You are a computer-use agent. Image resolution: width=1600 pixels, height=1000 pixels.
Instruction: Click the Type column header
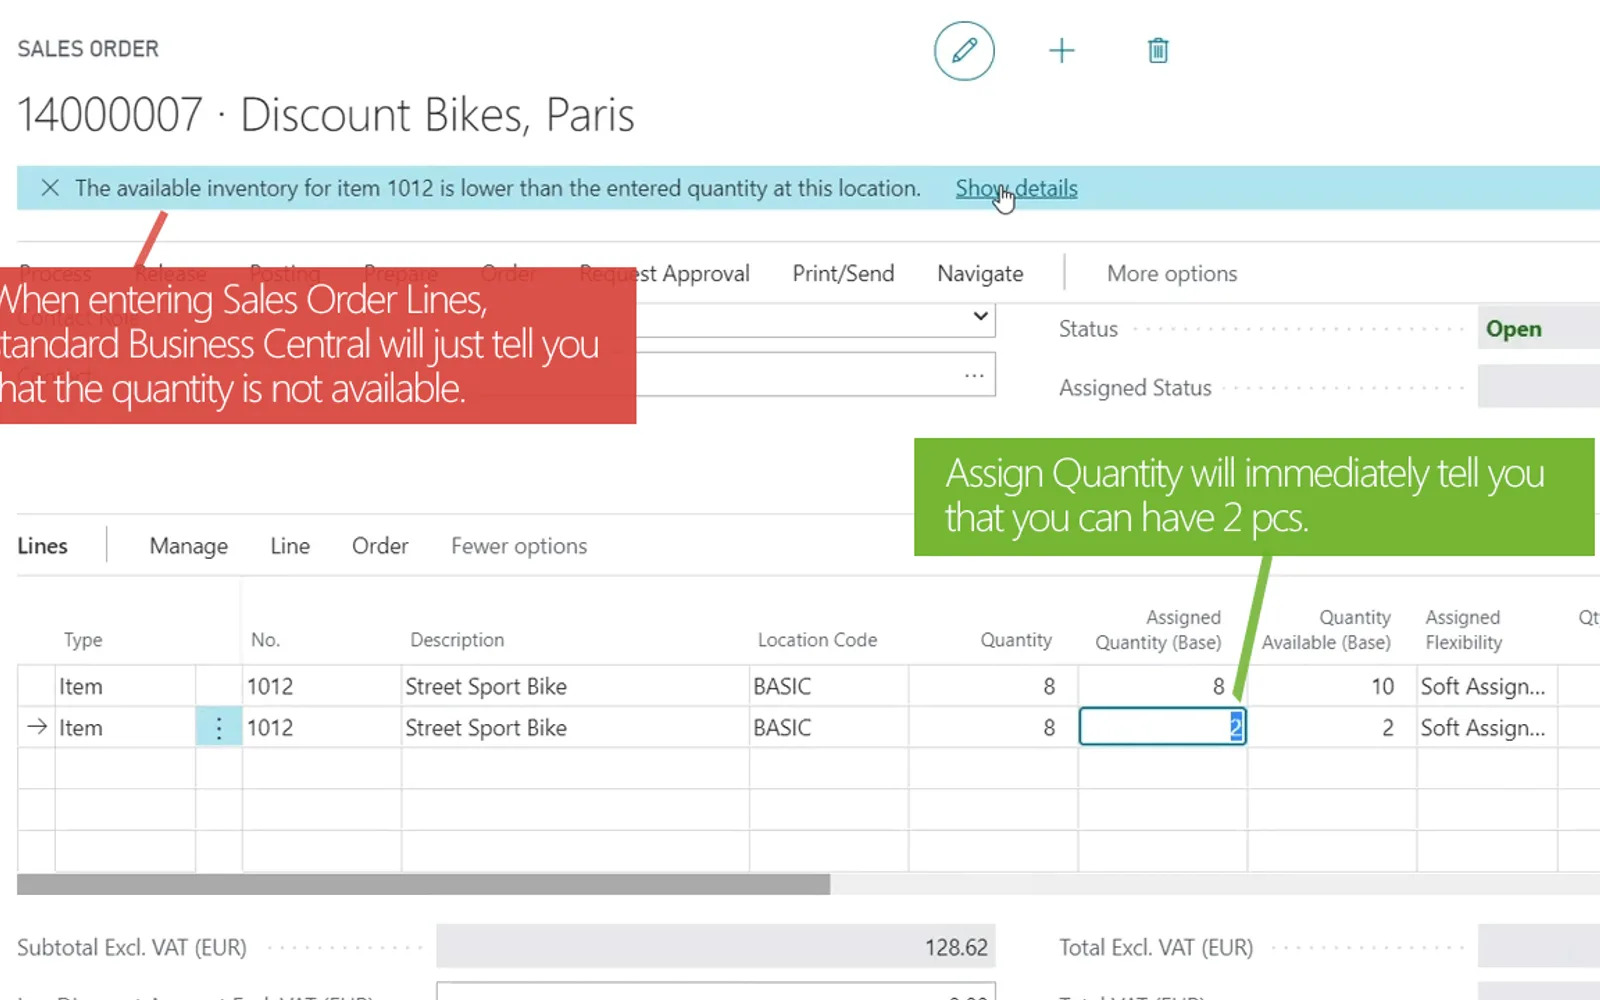83,640
